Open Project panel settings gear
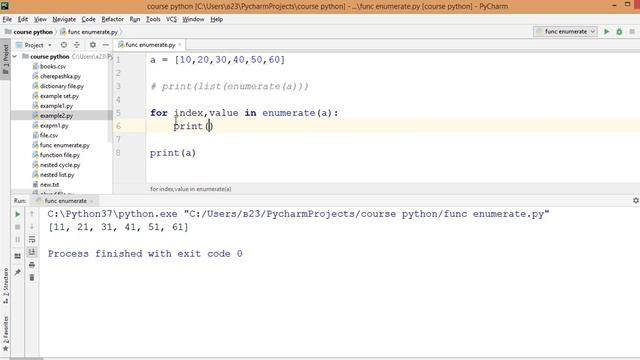640x360 pixels. 93,45
